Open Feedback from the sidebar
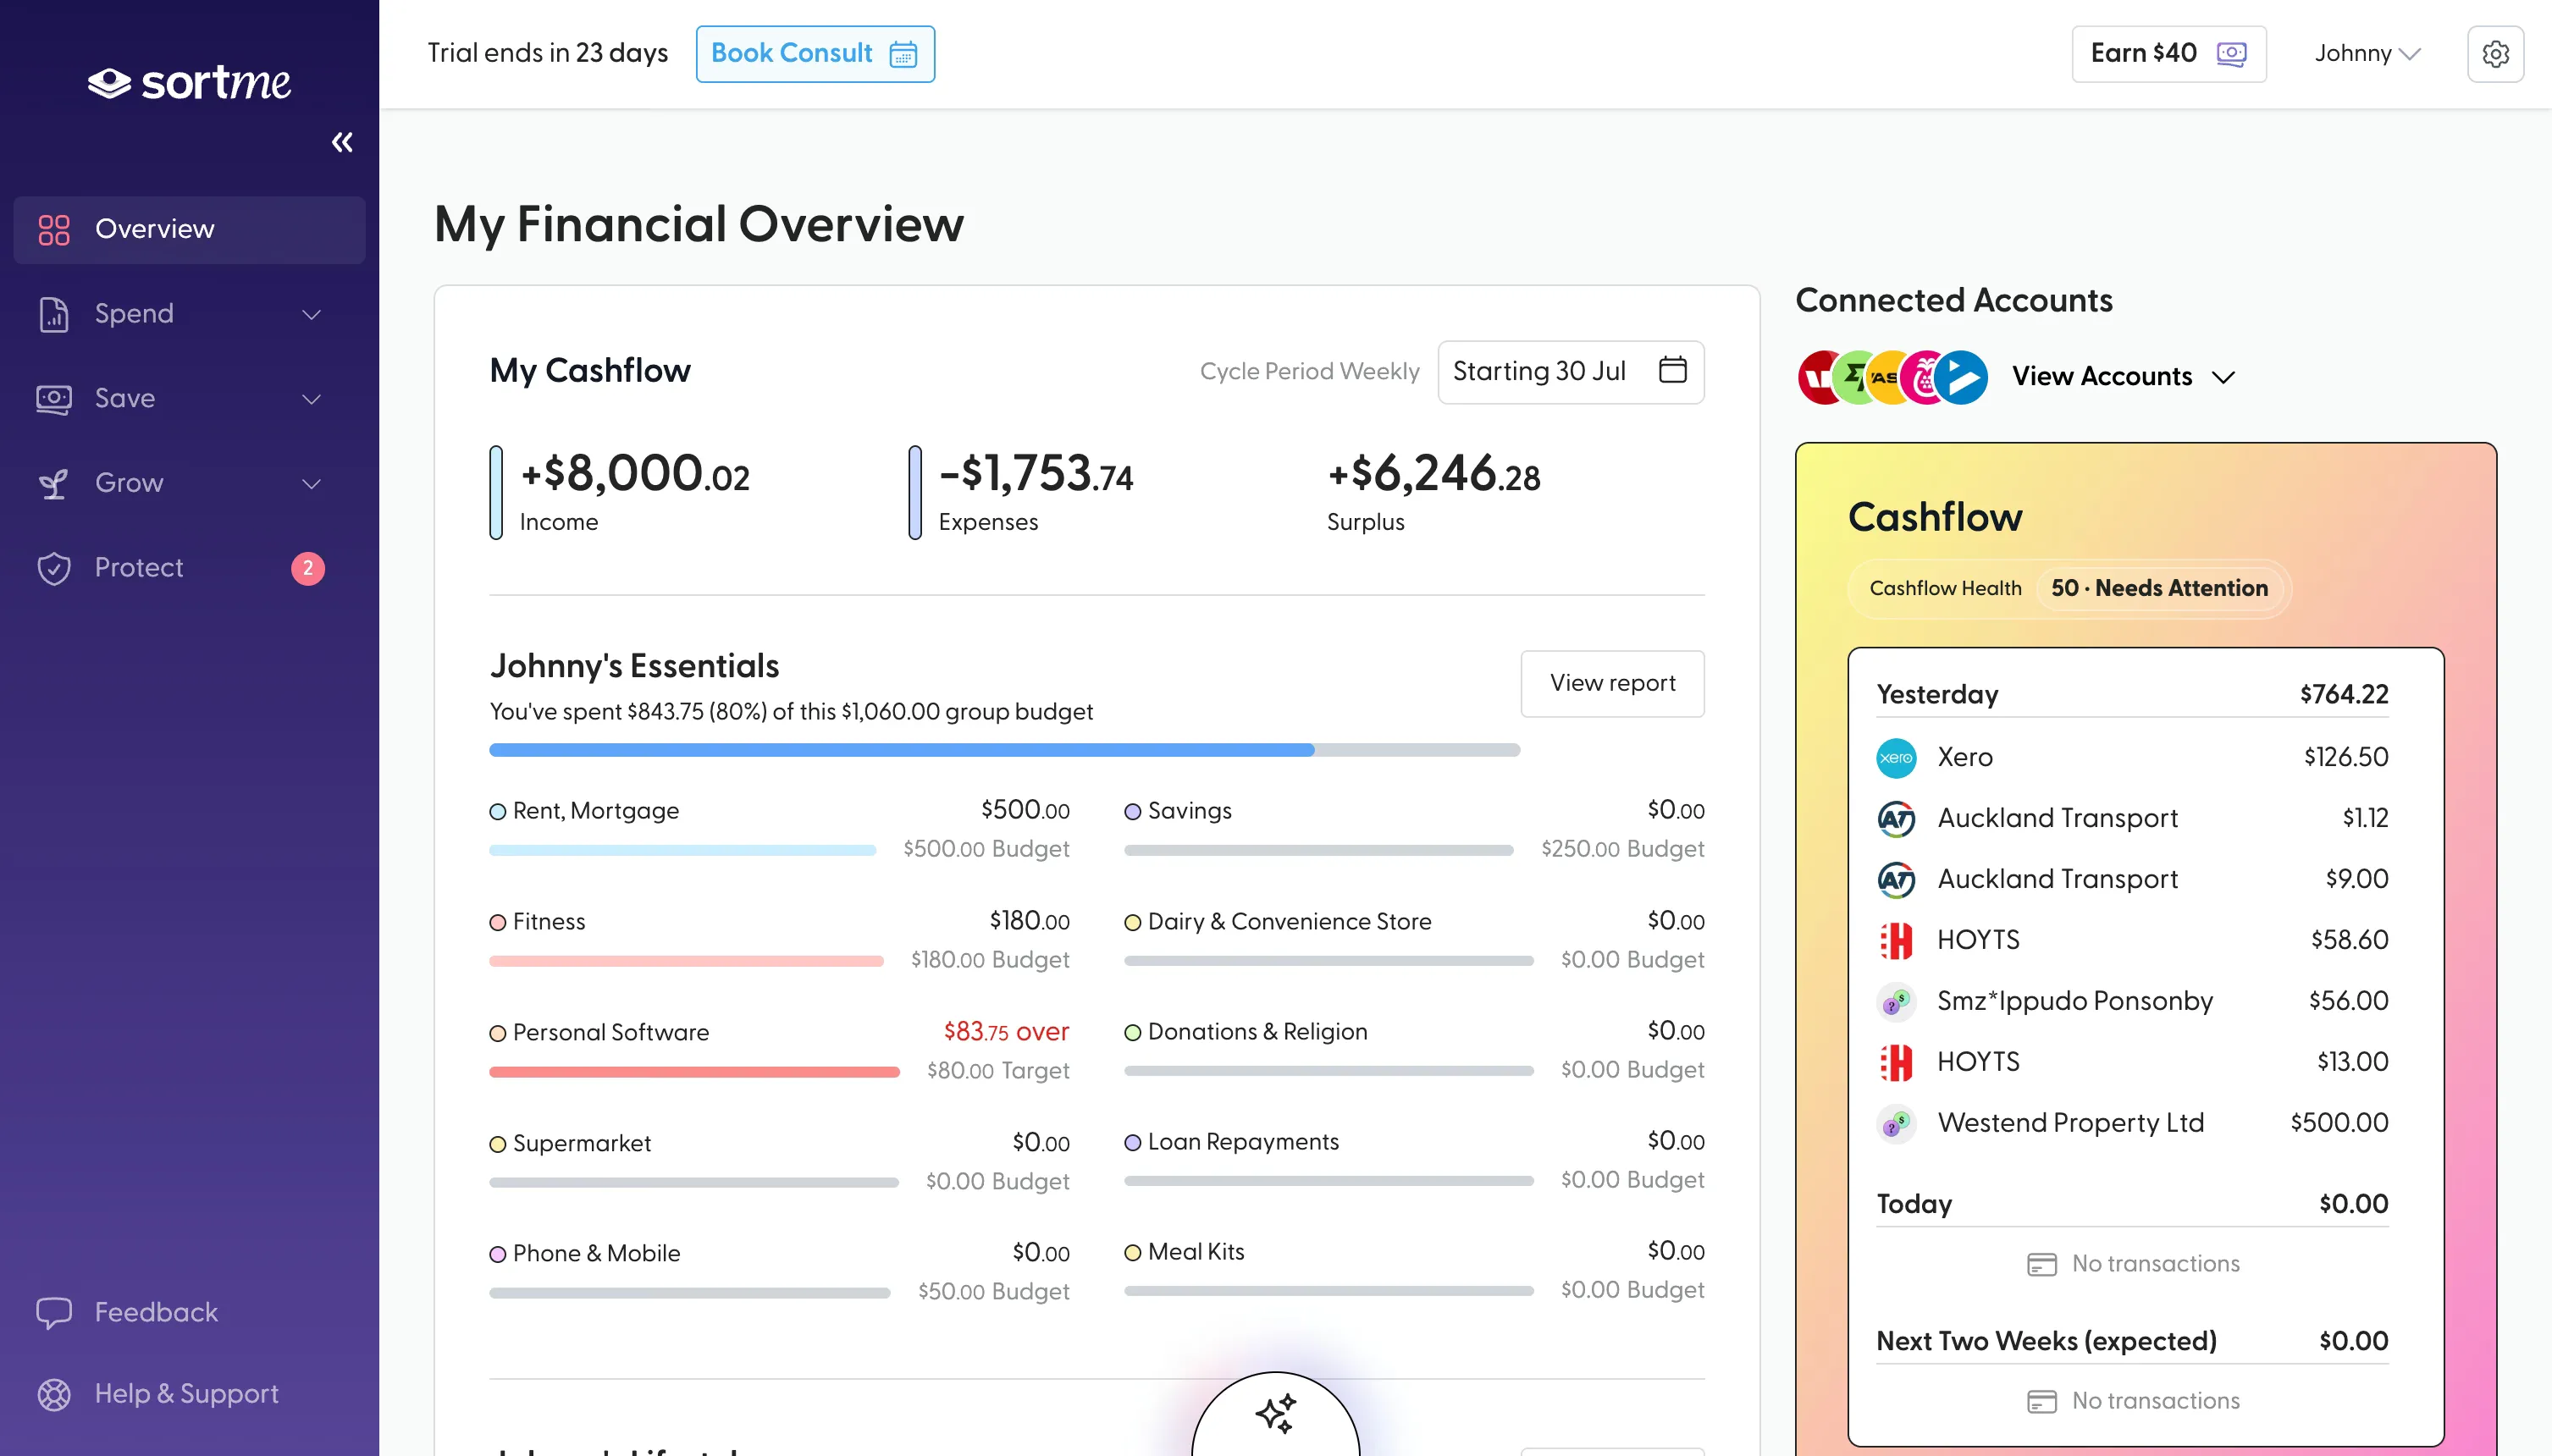The image size is (2552, 1456). pos(156,1311)
